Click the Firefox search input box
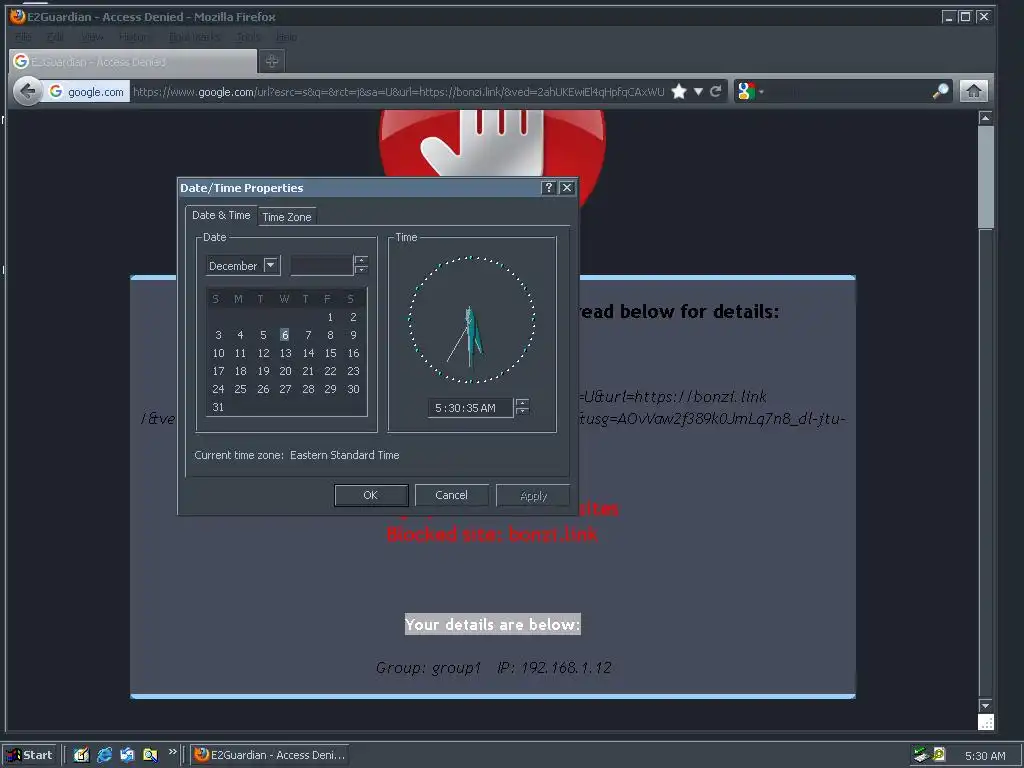The image size is (1024, 768). click(848, 91)
